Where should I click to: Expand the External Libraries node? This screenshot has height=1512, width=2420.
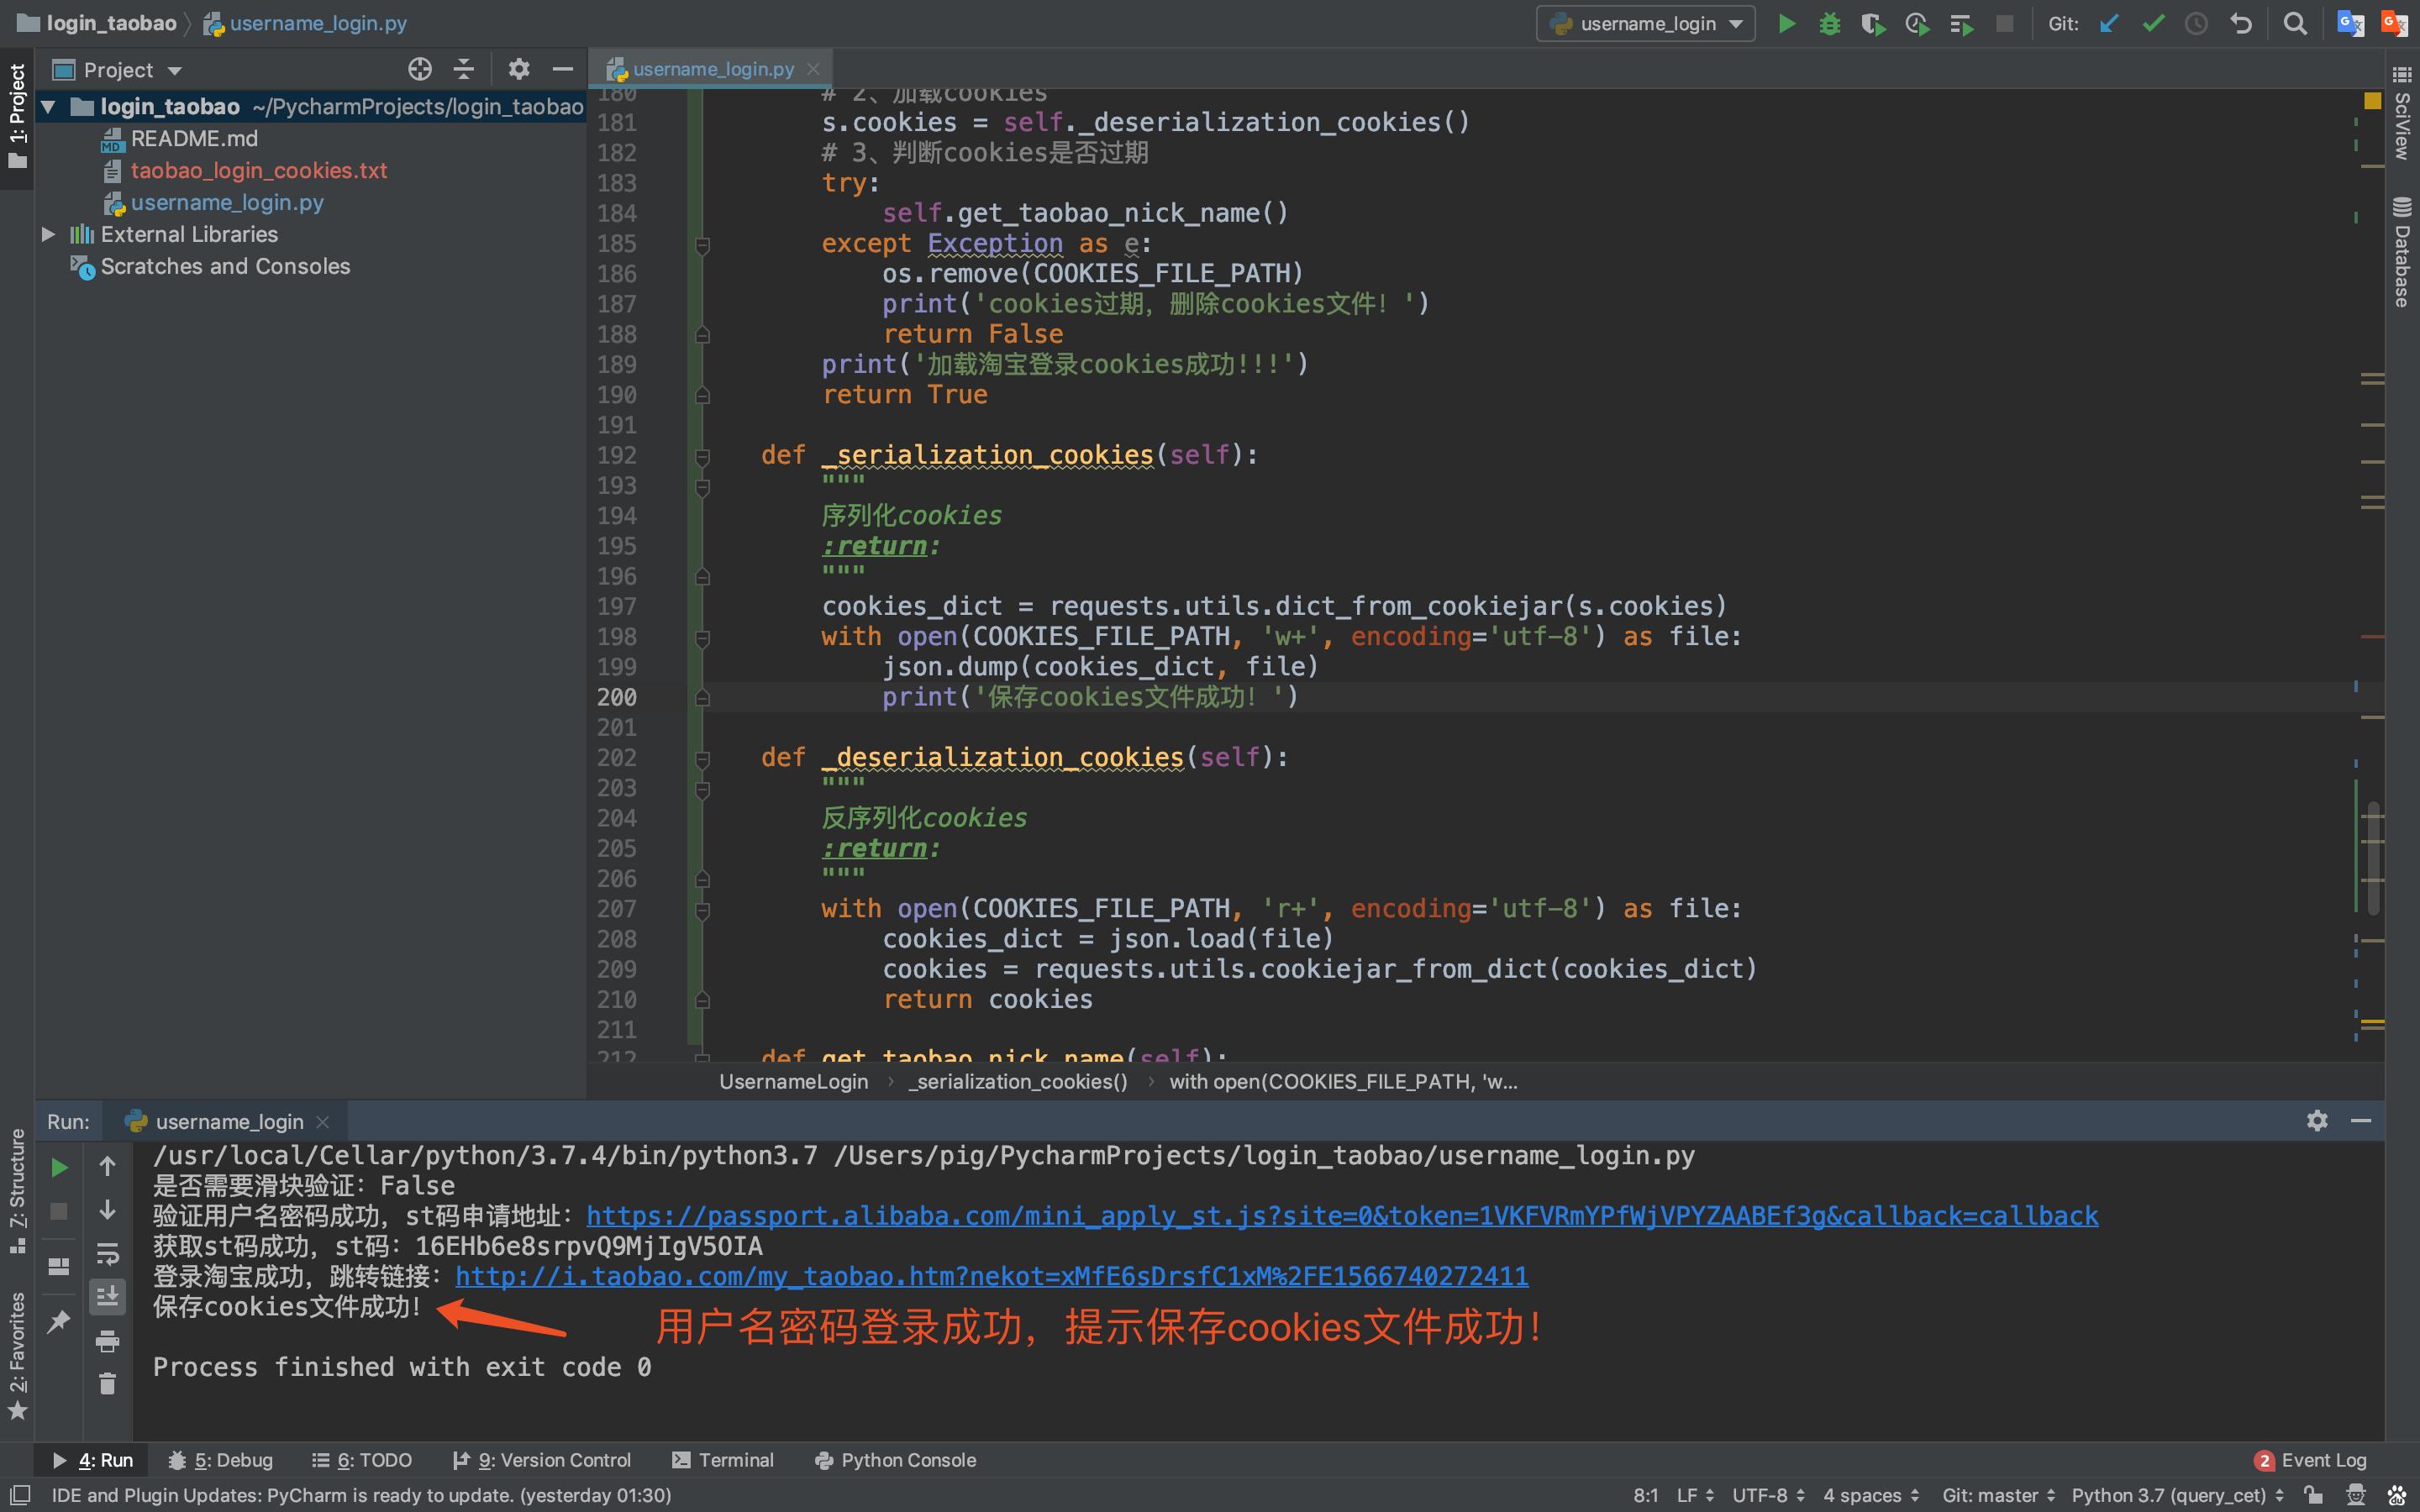tap(47, 234)
